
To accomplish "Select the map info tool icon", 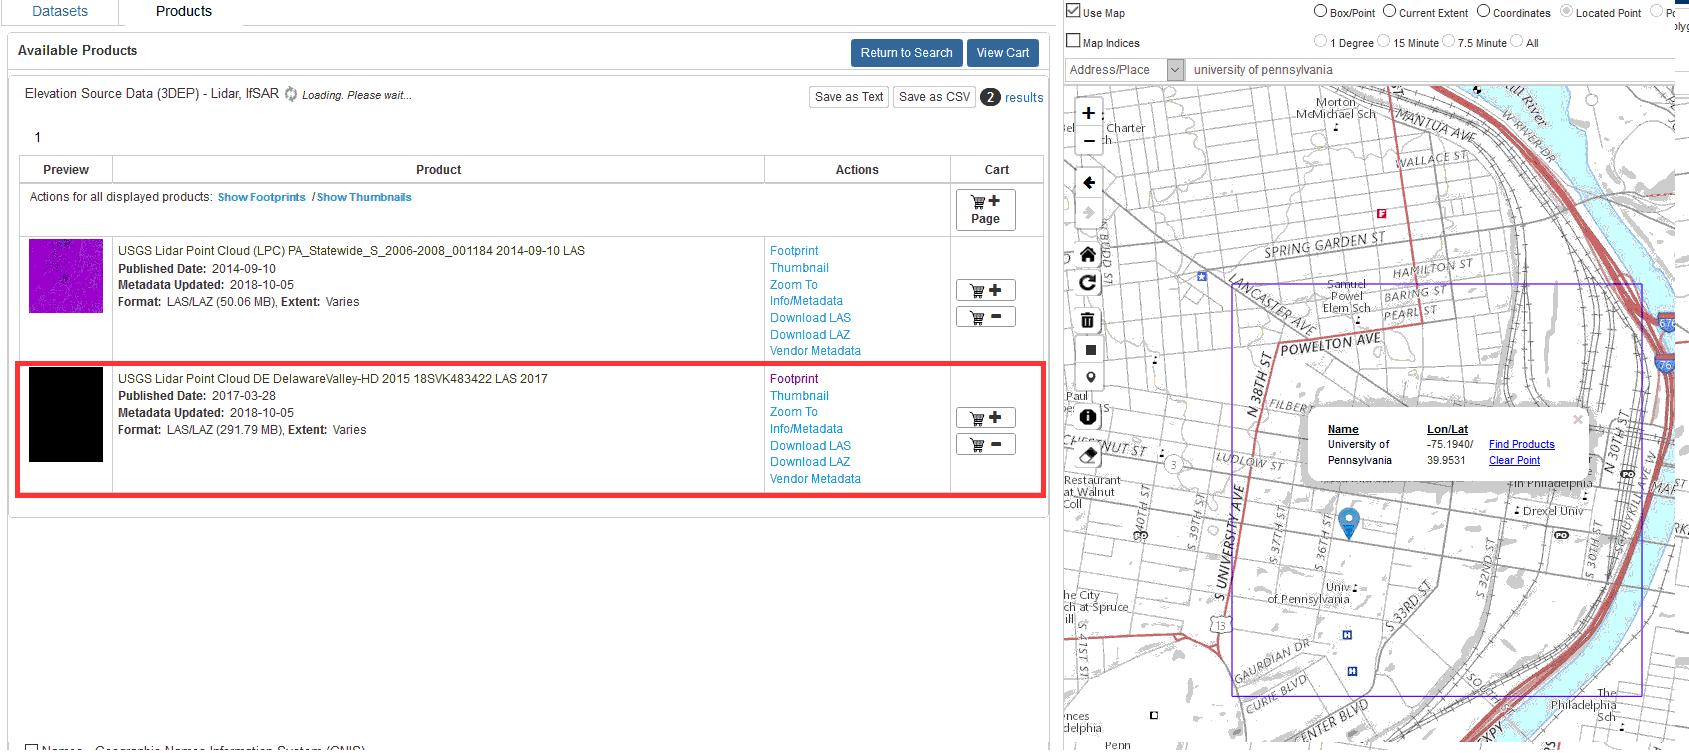I will [x=1089, y=416].
